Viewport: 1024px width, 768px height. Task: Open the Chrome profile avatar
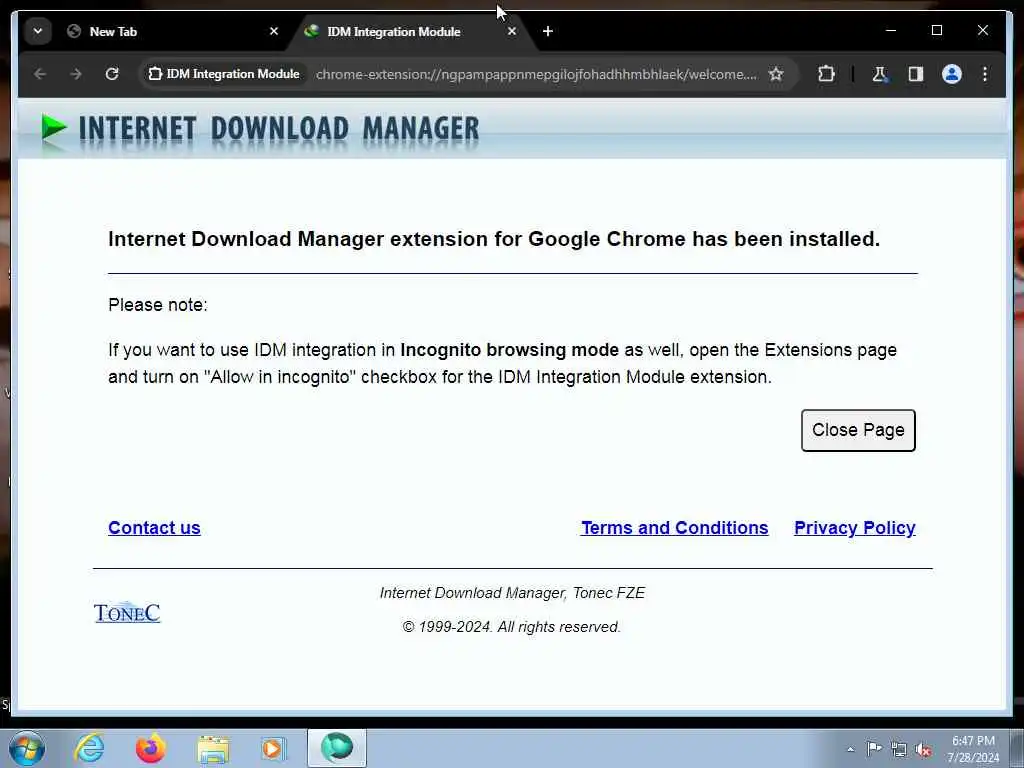(x=952, y=74)
